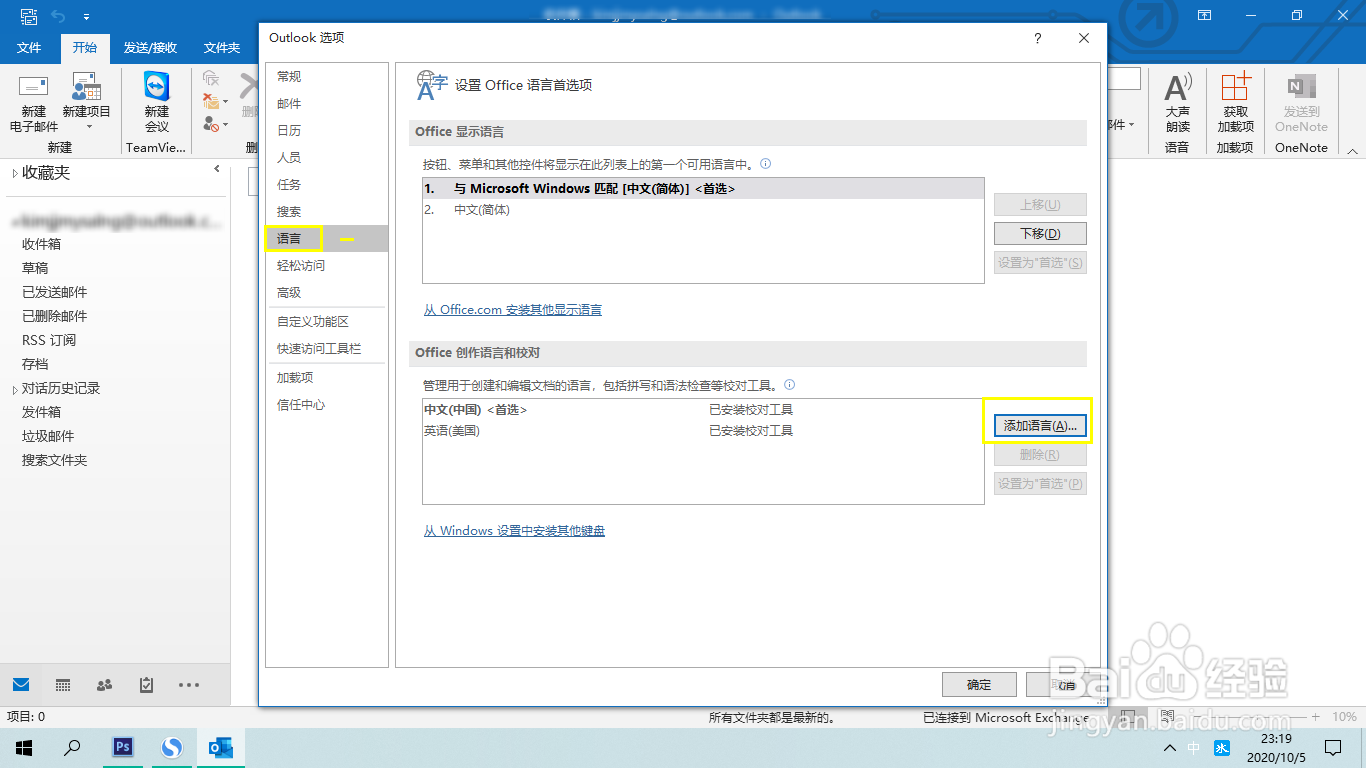The image size is (1366, 768).
Task: Open the 垃圾邮件 folder
Action: (48, 436)
